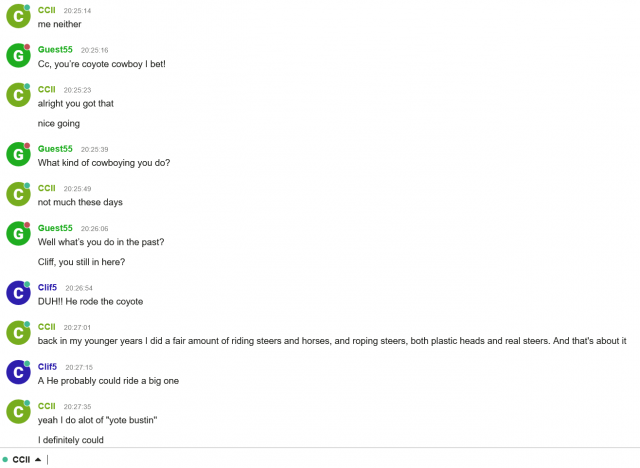Click Clif5 avatar at the 20:27:15 message

coord(18,372)
